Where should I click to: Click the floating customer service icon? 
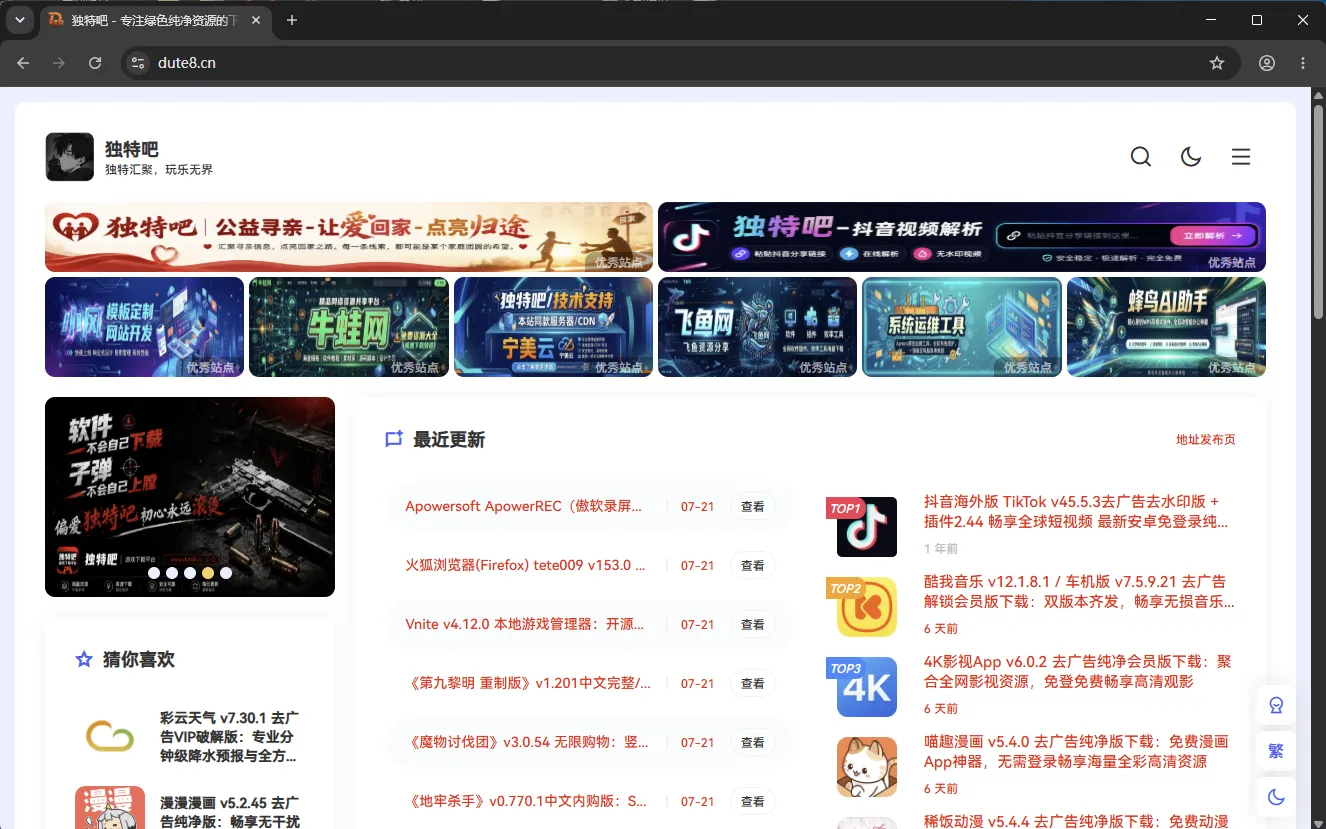[1276, 705]
